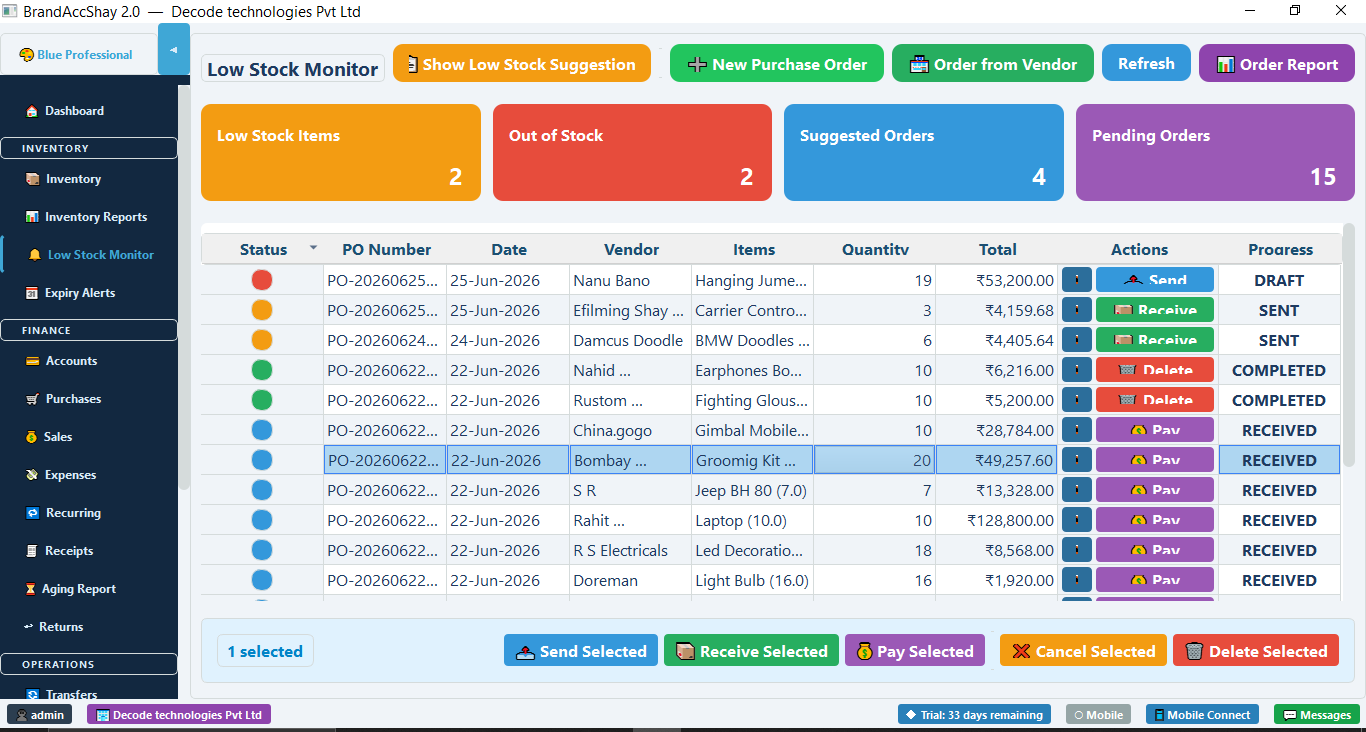
Task: Click the Pending Orders card
Action: pos(1215,152)
